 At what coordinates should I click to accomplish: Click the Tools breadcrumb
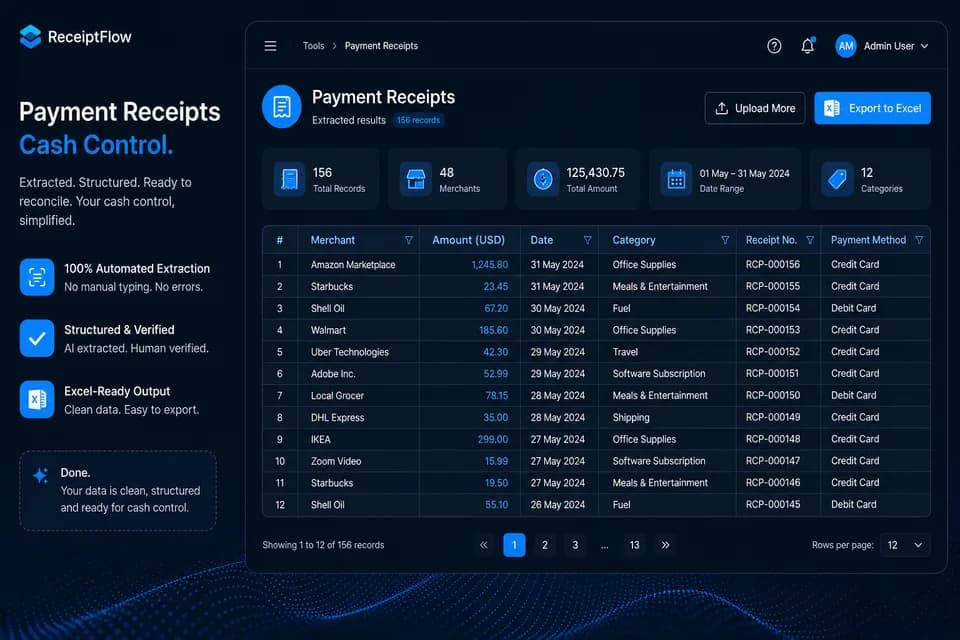point(313,46)
